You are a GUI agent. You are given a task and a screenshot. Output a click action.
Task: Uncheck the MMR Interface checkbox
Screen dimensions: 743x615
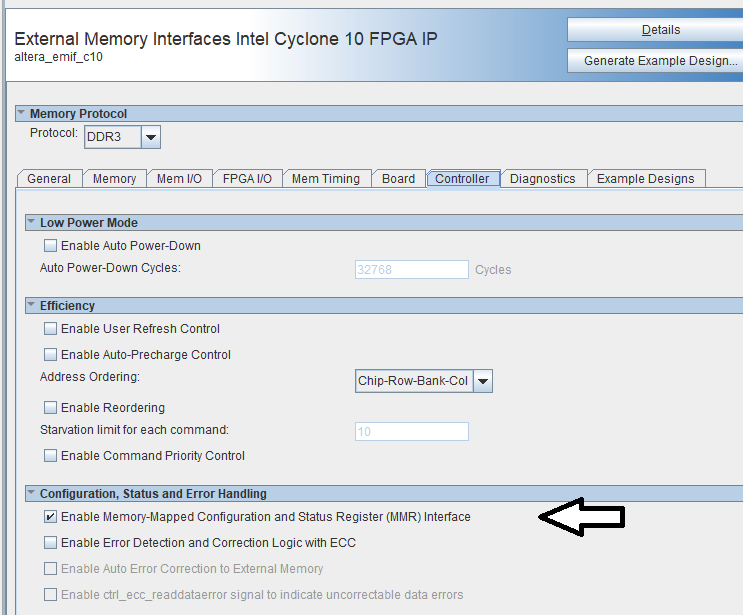pyautogui.click(x=50, y=516)
